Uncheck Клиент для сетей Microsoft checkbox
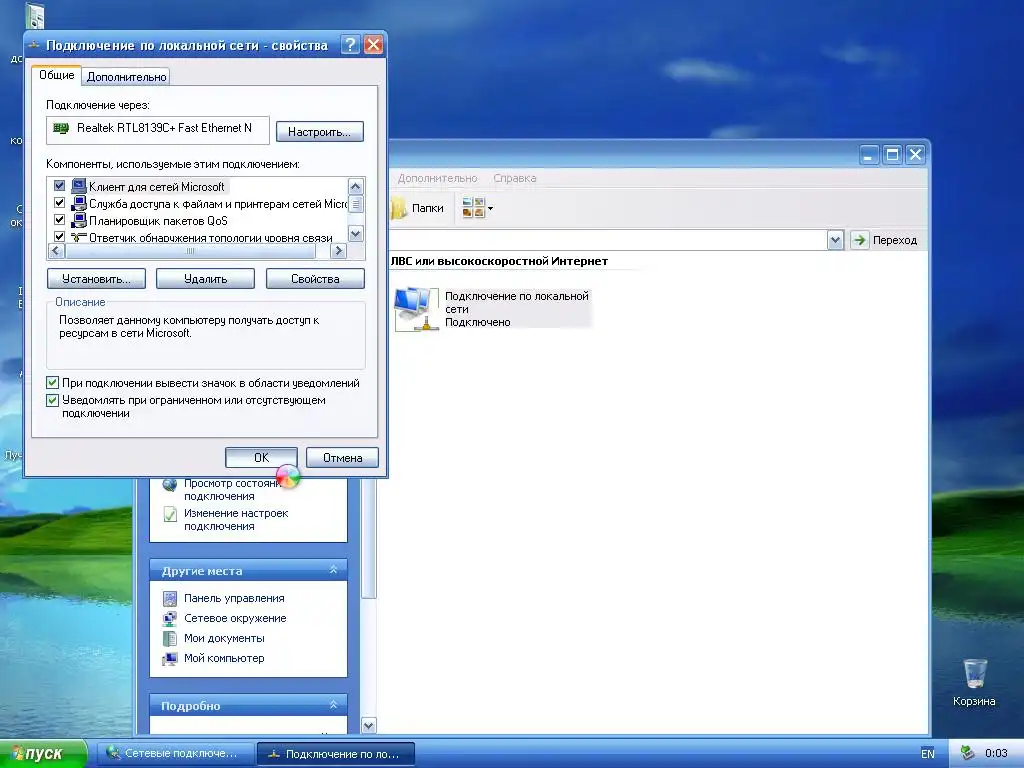This screenshot has height=768, width=1024. point(59,186)
